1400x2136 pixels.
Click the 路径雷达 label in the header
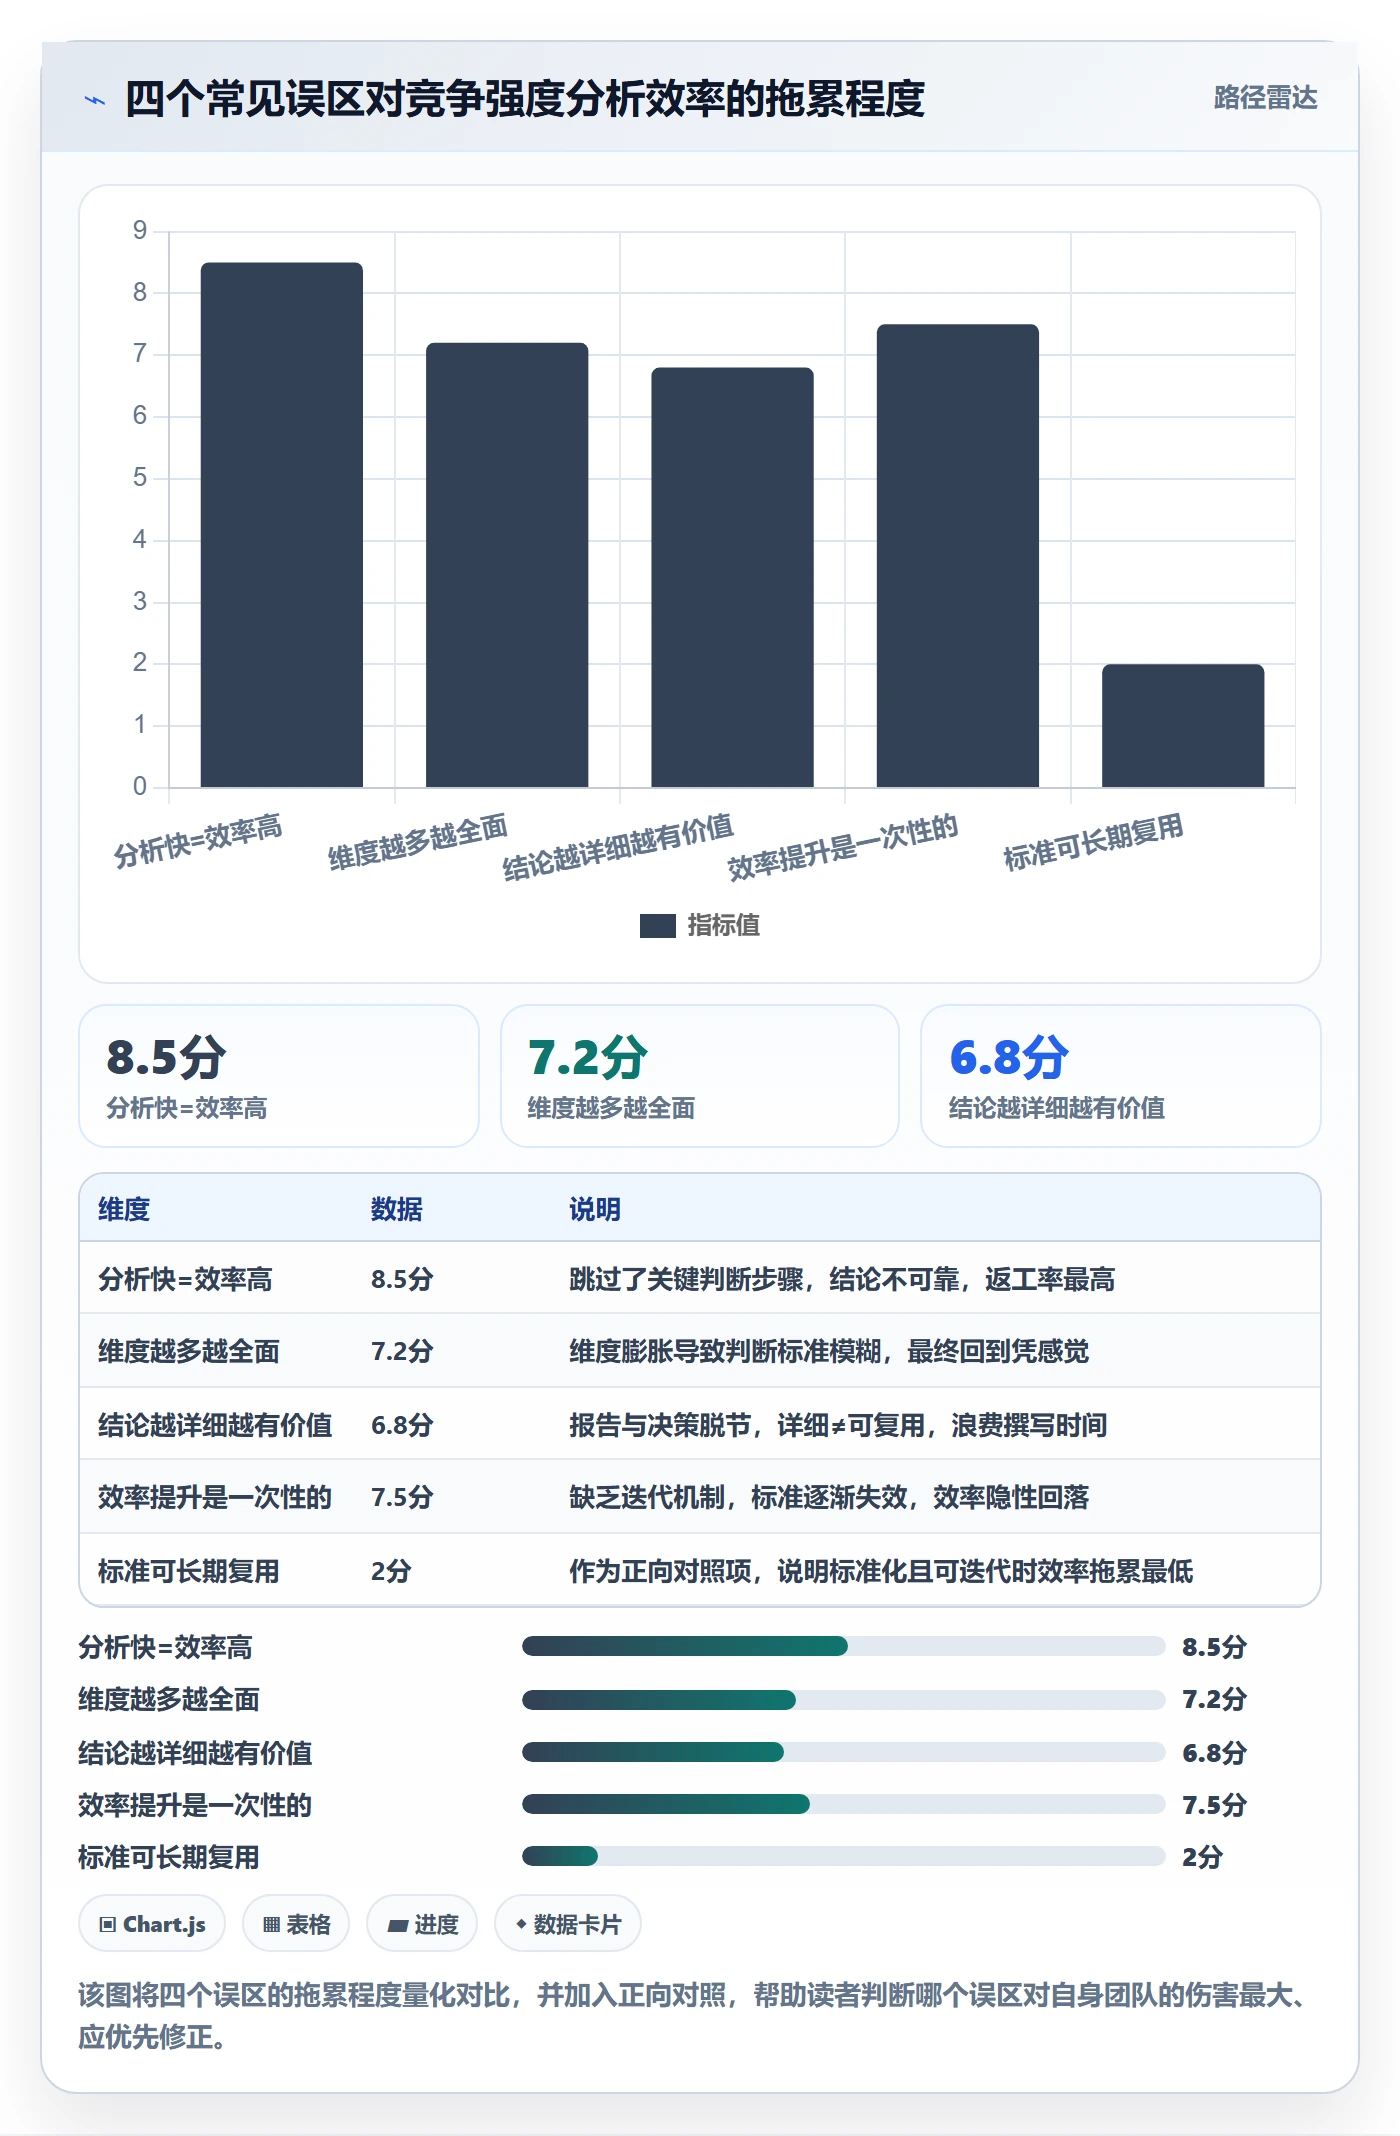[1265, 98]
